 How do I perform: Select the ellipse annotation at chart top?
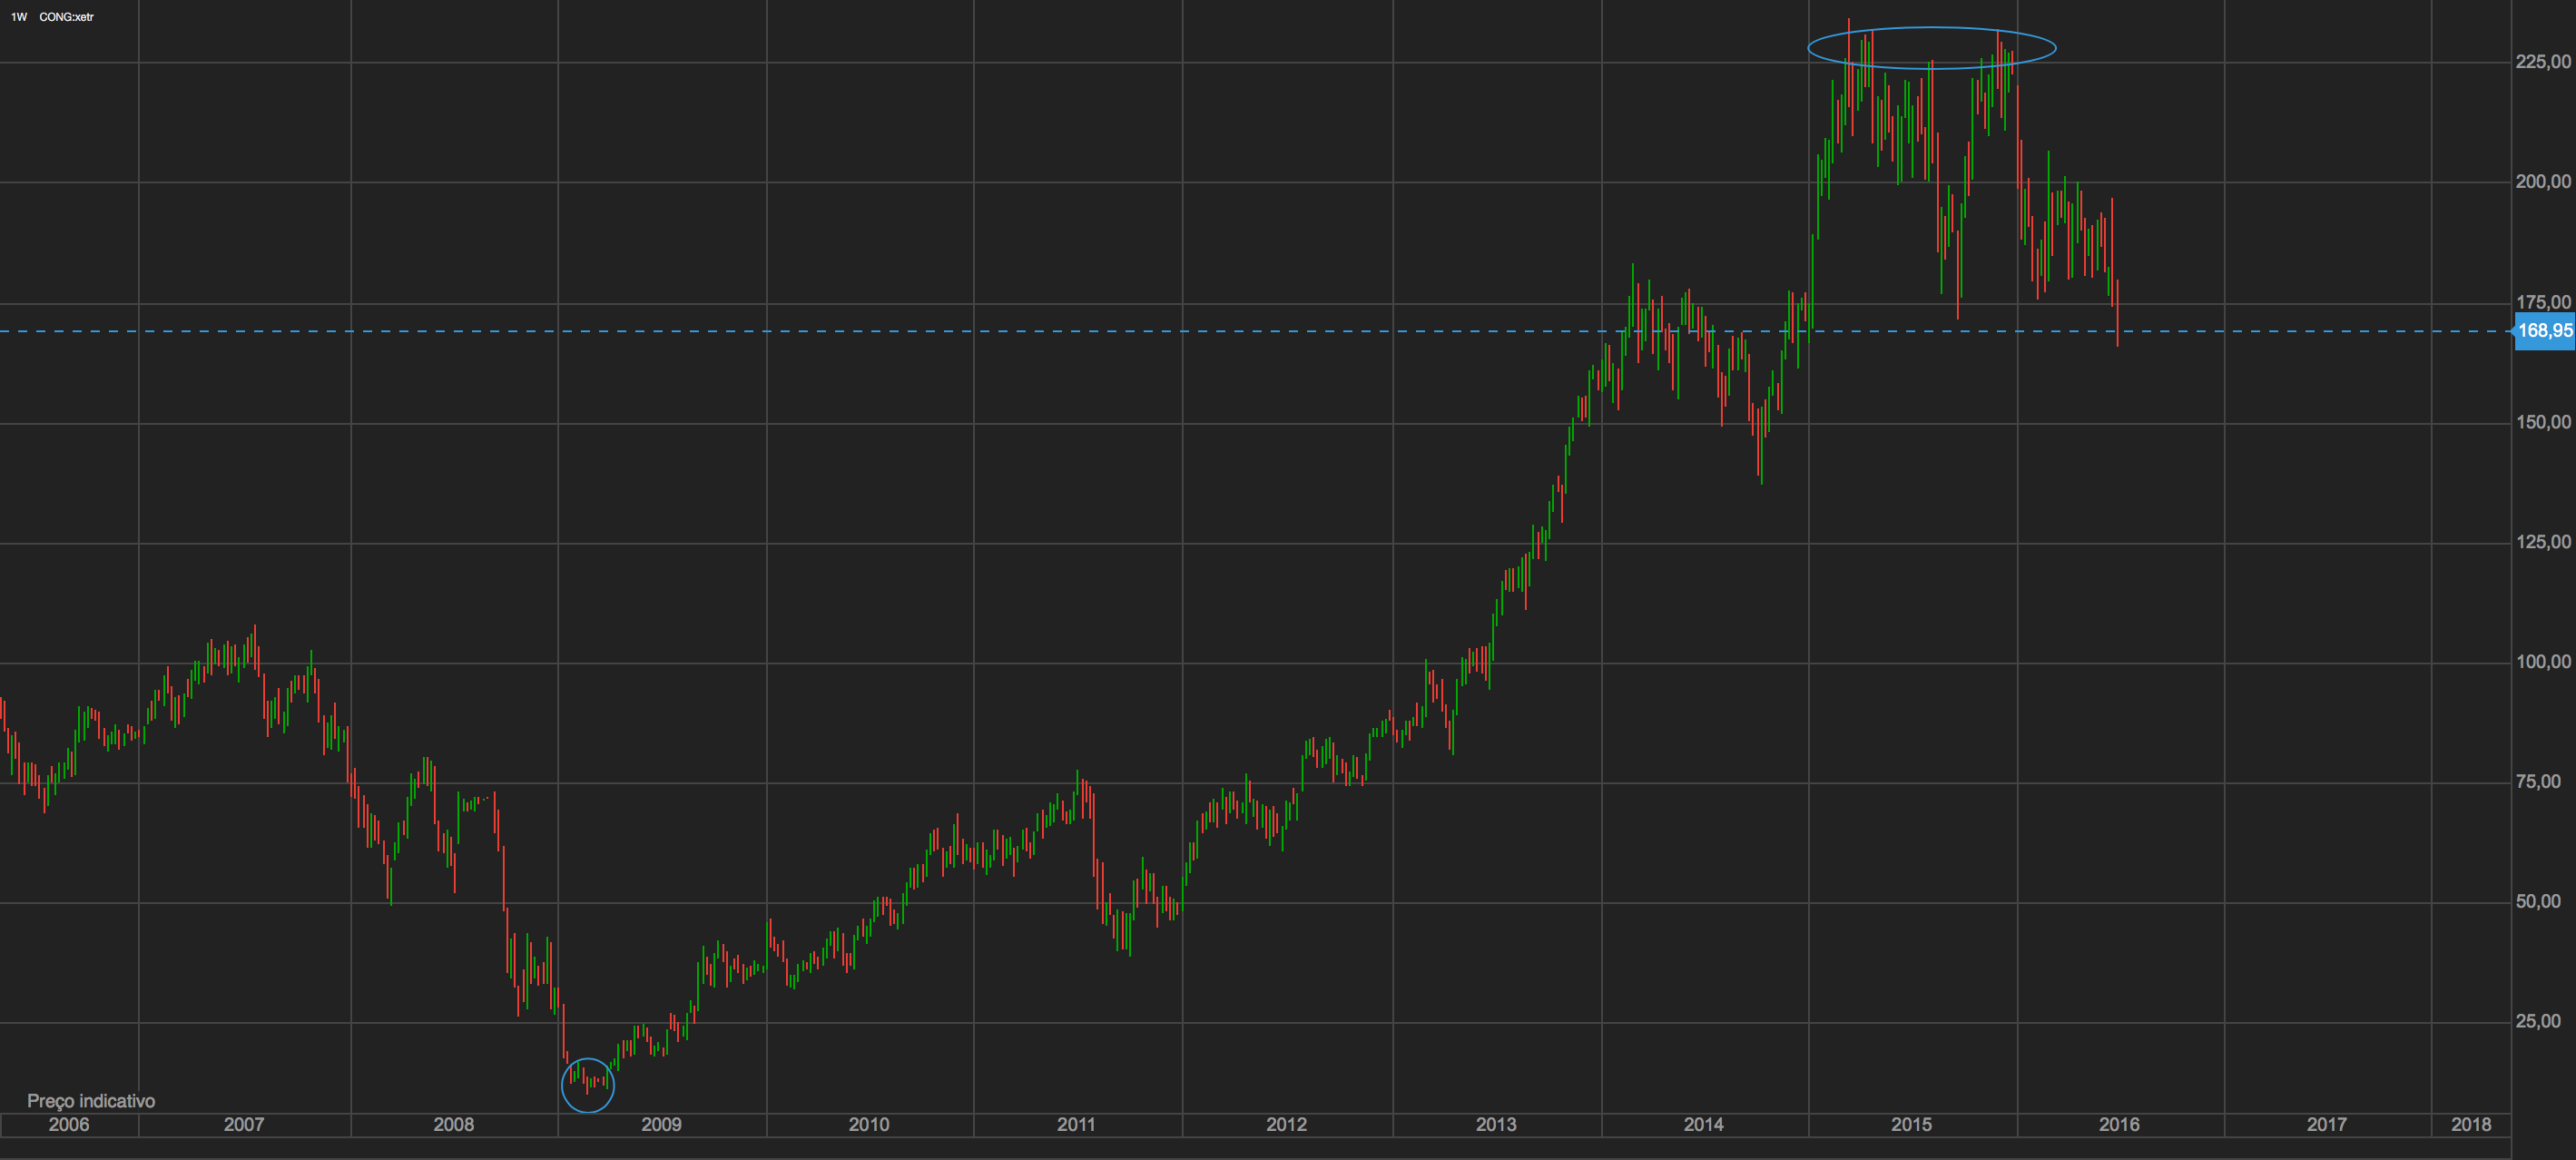[1931, 29]
